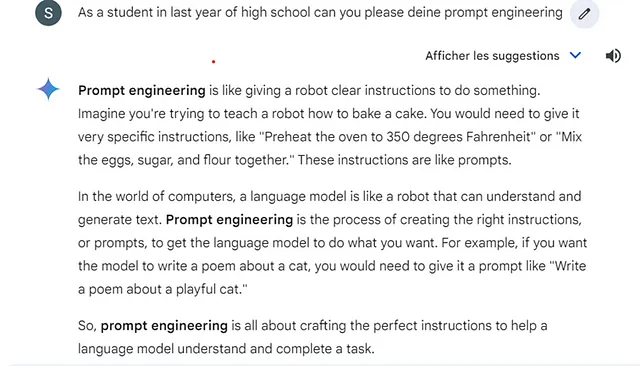The width and height of the screenshot is (640, 366).
Task: Click the first bold "Prompt engineering" heading text
Action: coord(142,91)
